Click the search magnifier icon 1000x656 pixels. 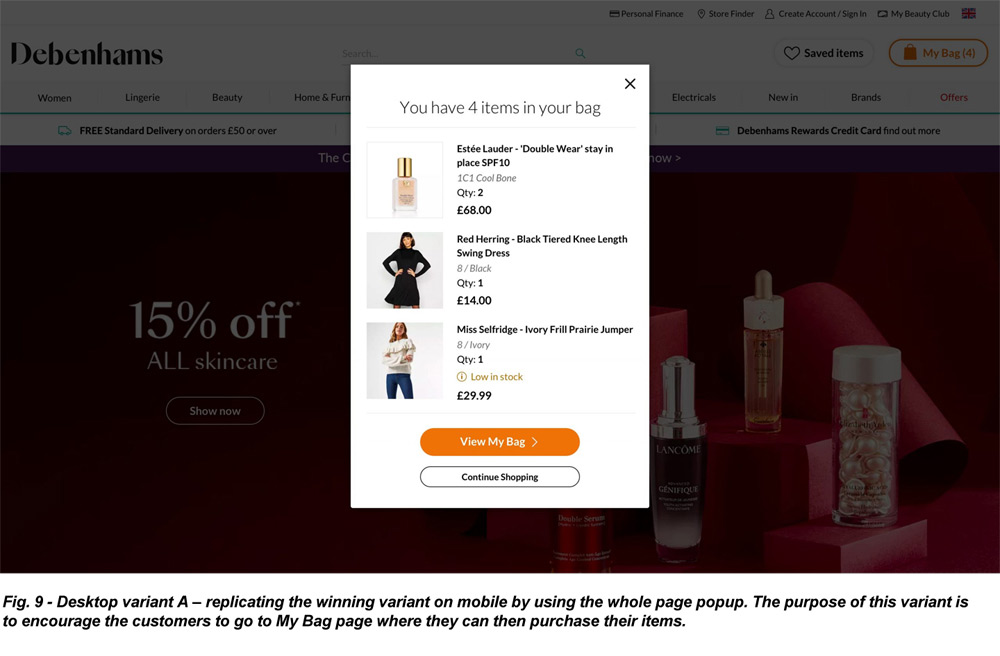click(580, 52)
